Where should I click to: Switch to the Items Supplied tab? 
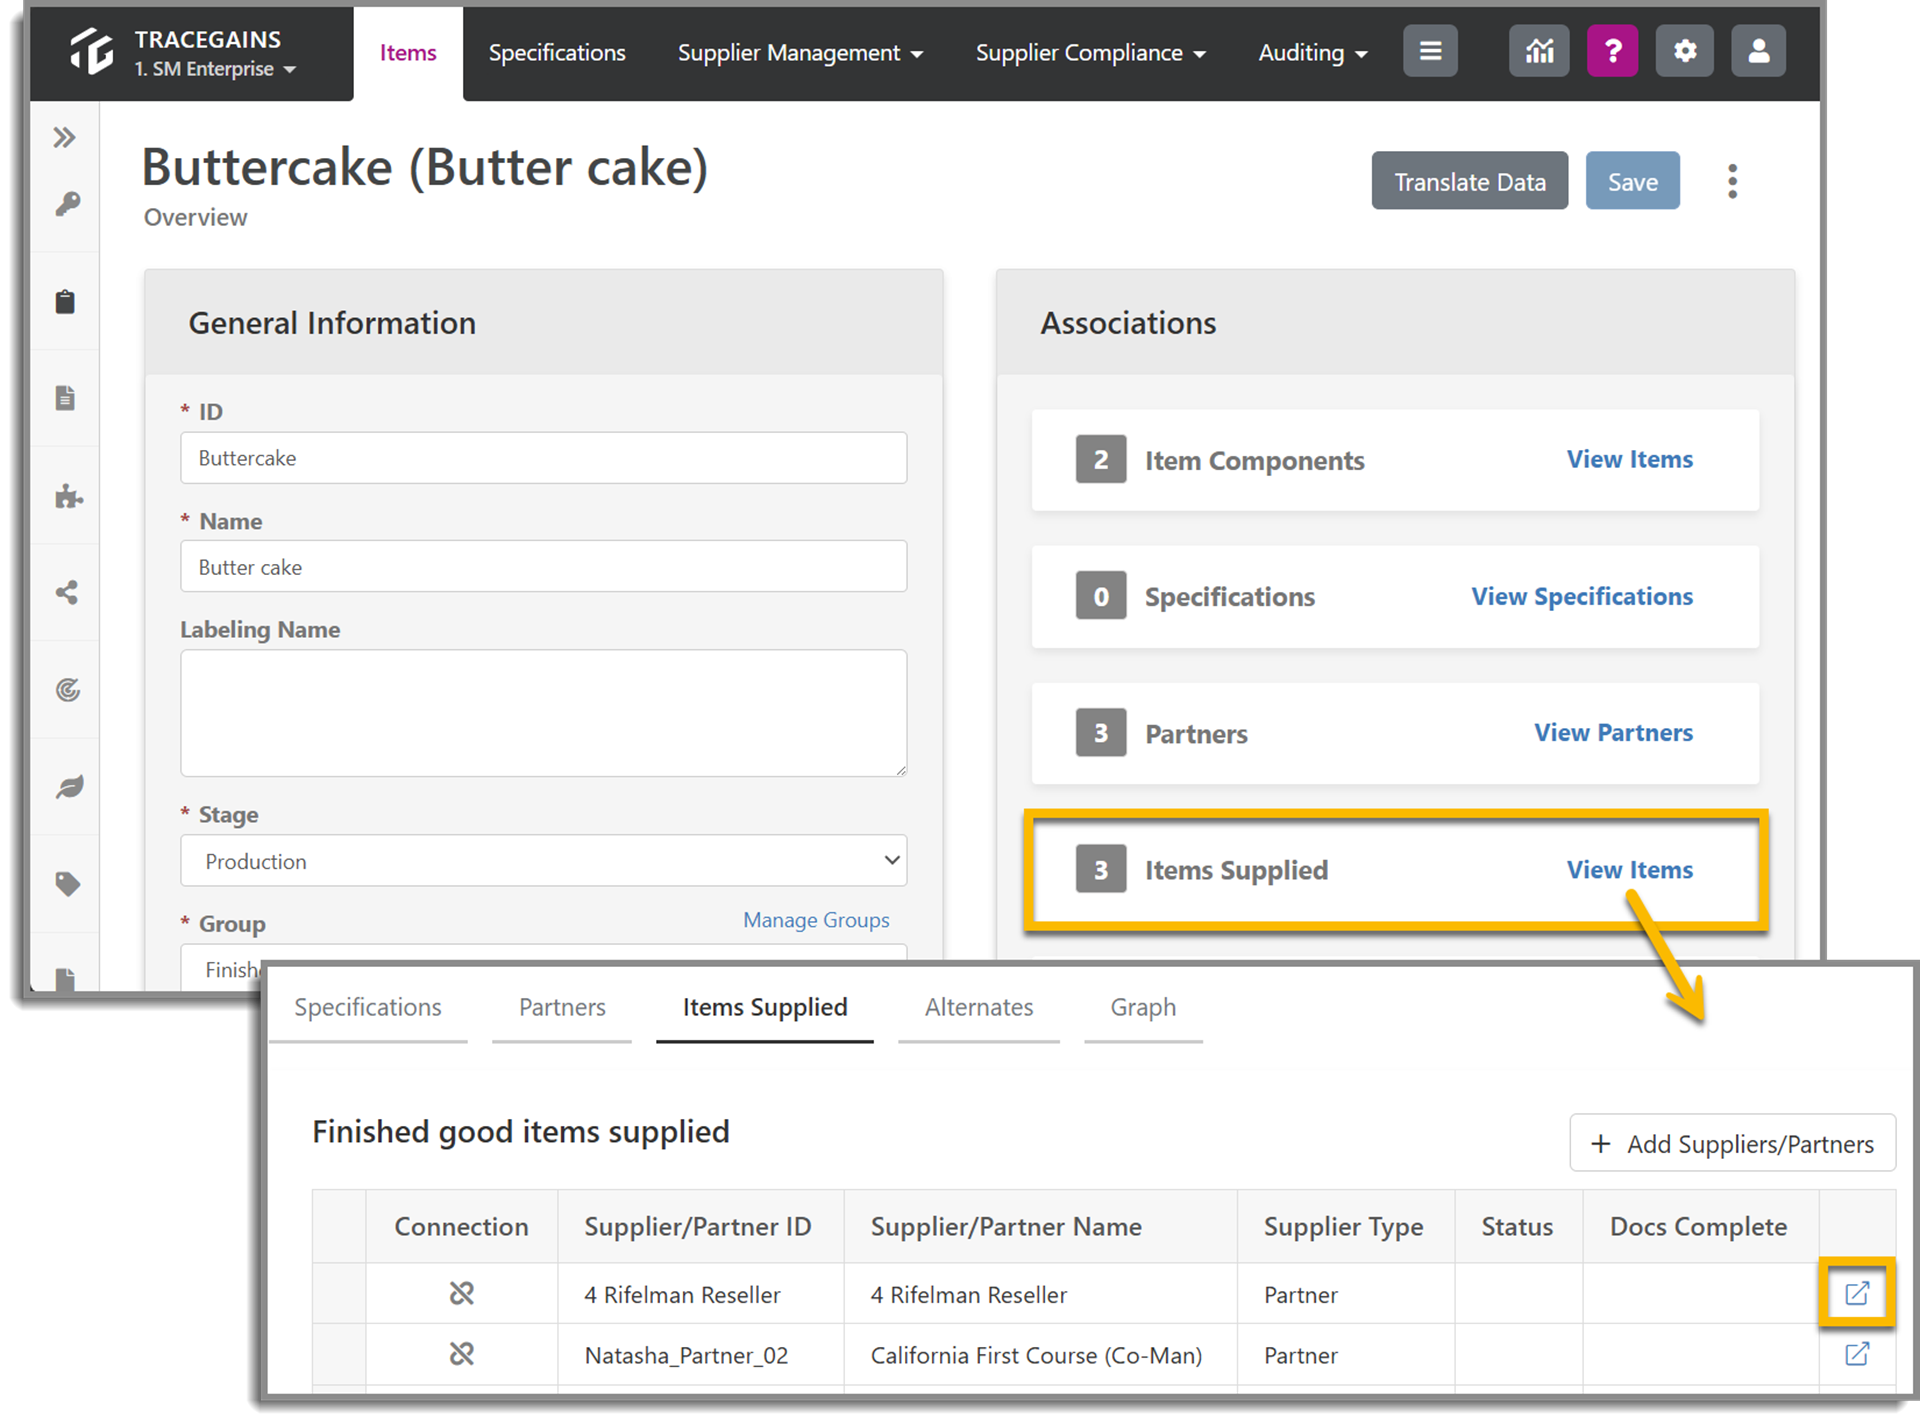[765, 1007]
